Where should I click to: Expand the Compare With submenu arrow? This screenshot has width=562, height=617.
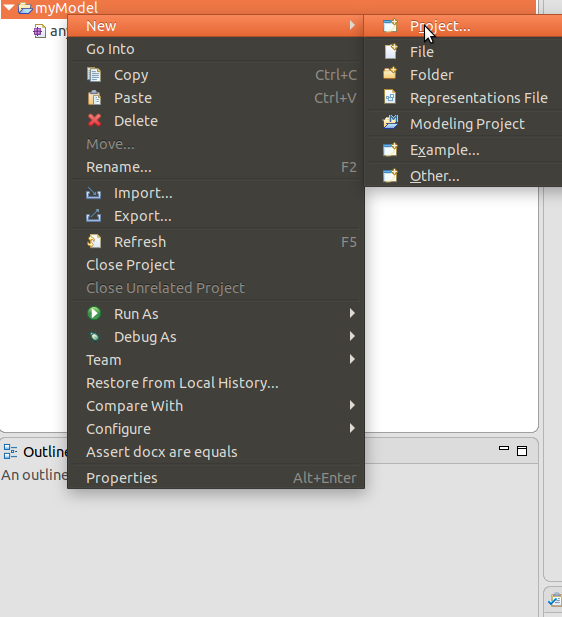(352, 405)
